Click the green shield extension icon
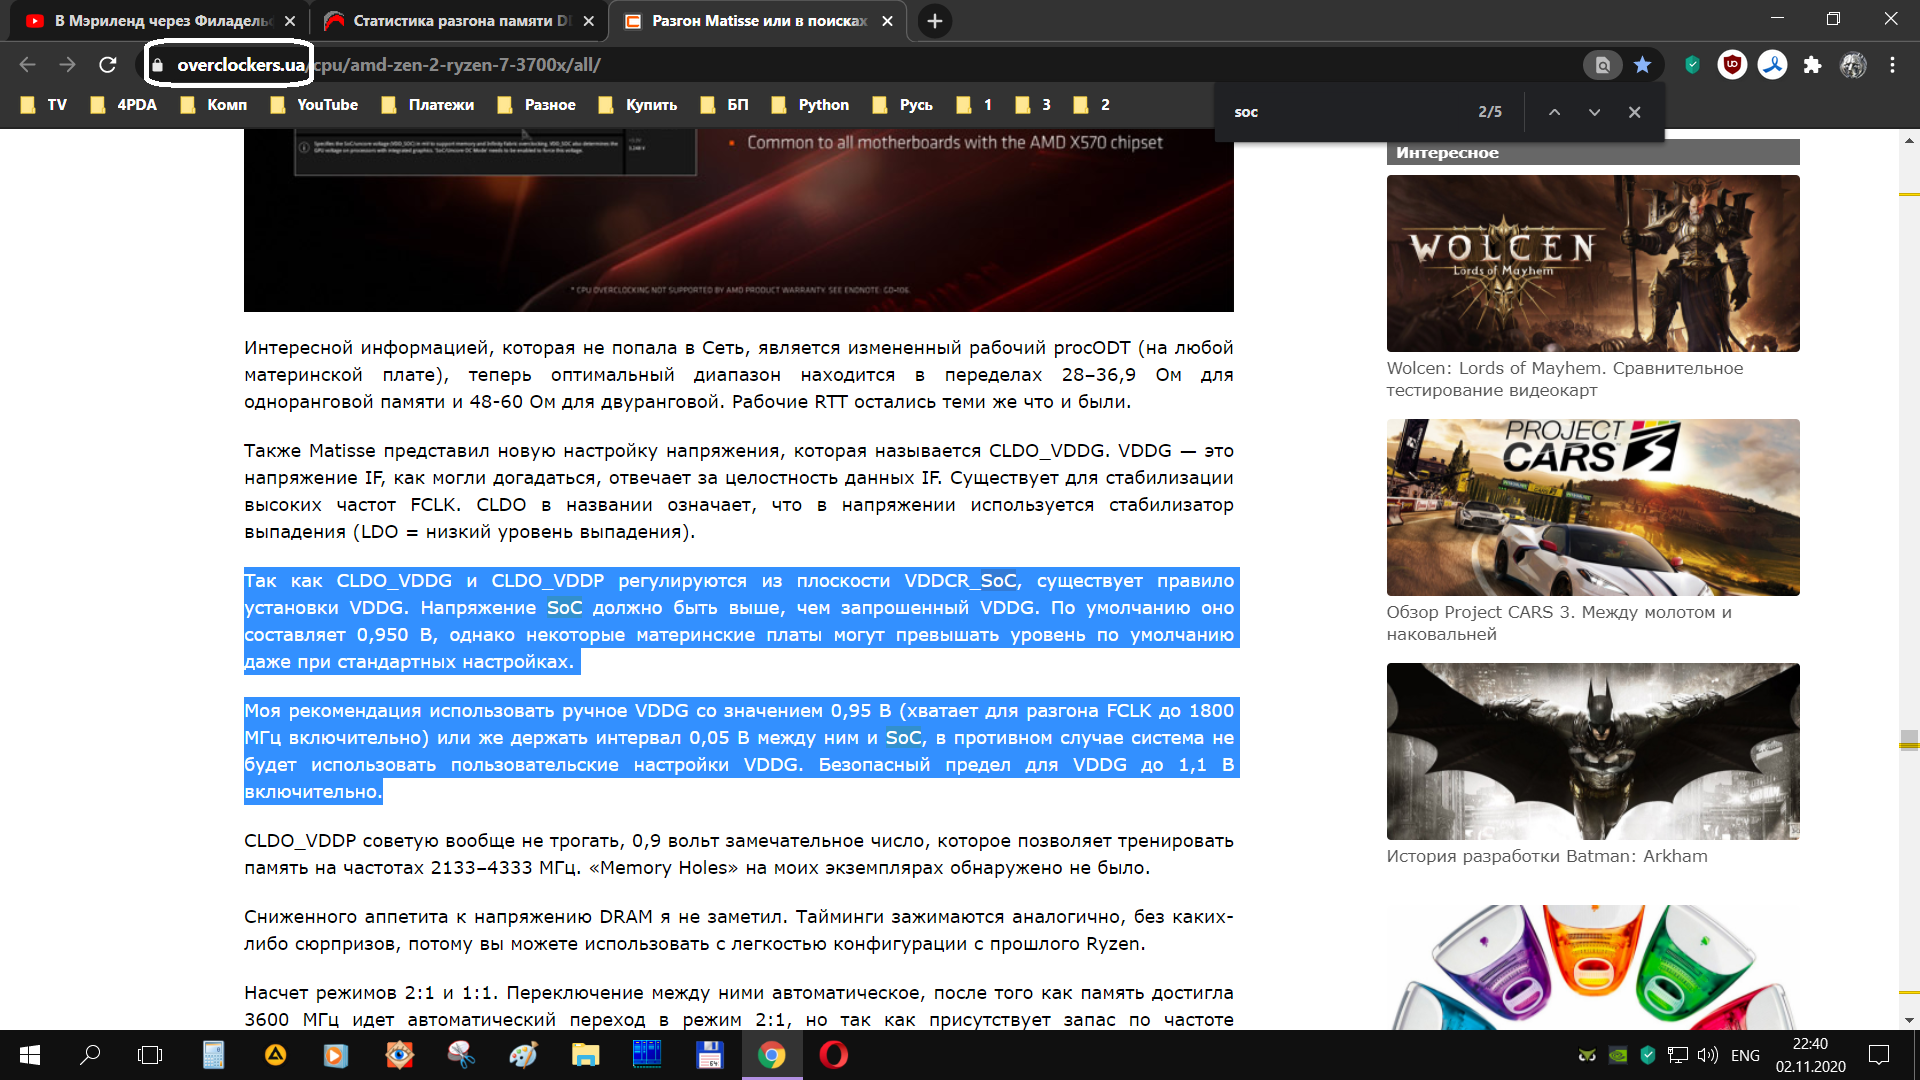The width and height of the screenshot is (1920, 1080). point(1692,65)
